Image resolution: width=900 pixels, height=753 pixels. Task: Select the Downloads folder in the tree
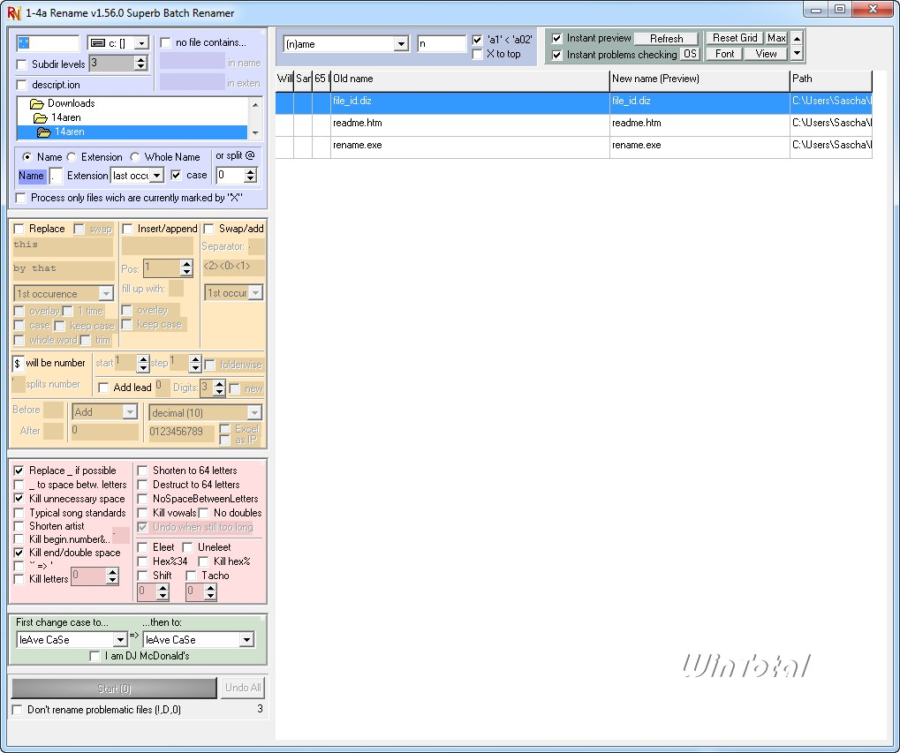pos(71,103)
